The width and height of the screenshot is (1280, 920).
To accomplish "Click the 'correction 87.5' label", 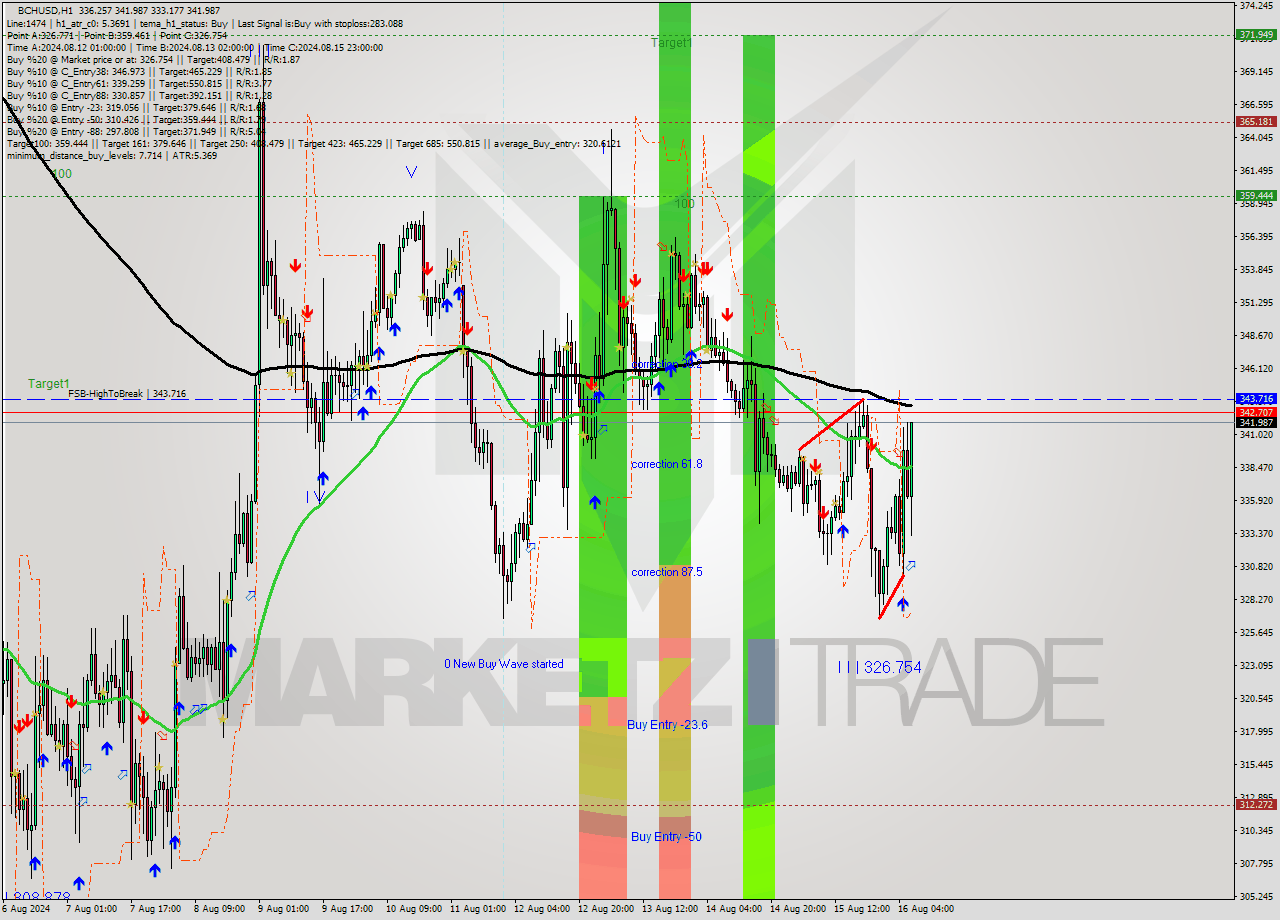I will tap(667, 572).
